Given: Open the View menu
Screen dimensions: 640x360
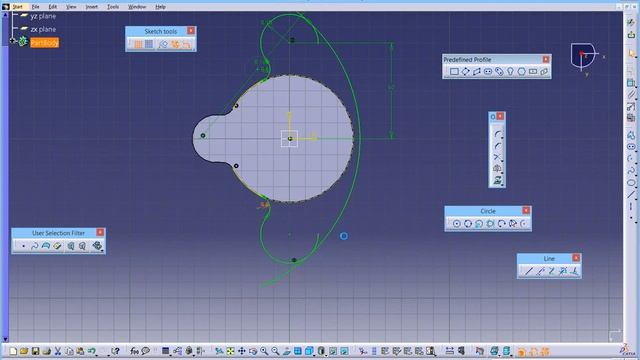Looking at the screenshot, I should click(71, 7).
